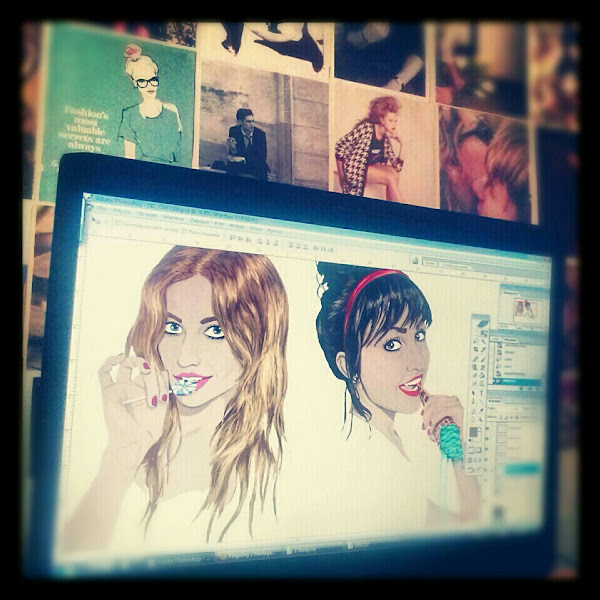Open the Plik menu
The width and height of the screenshot is (600, 600).
102,209
